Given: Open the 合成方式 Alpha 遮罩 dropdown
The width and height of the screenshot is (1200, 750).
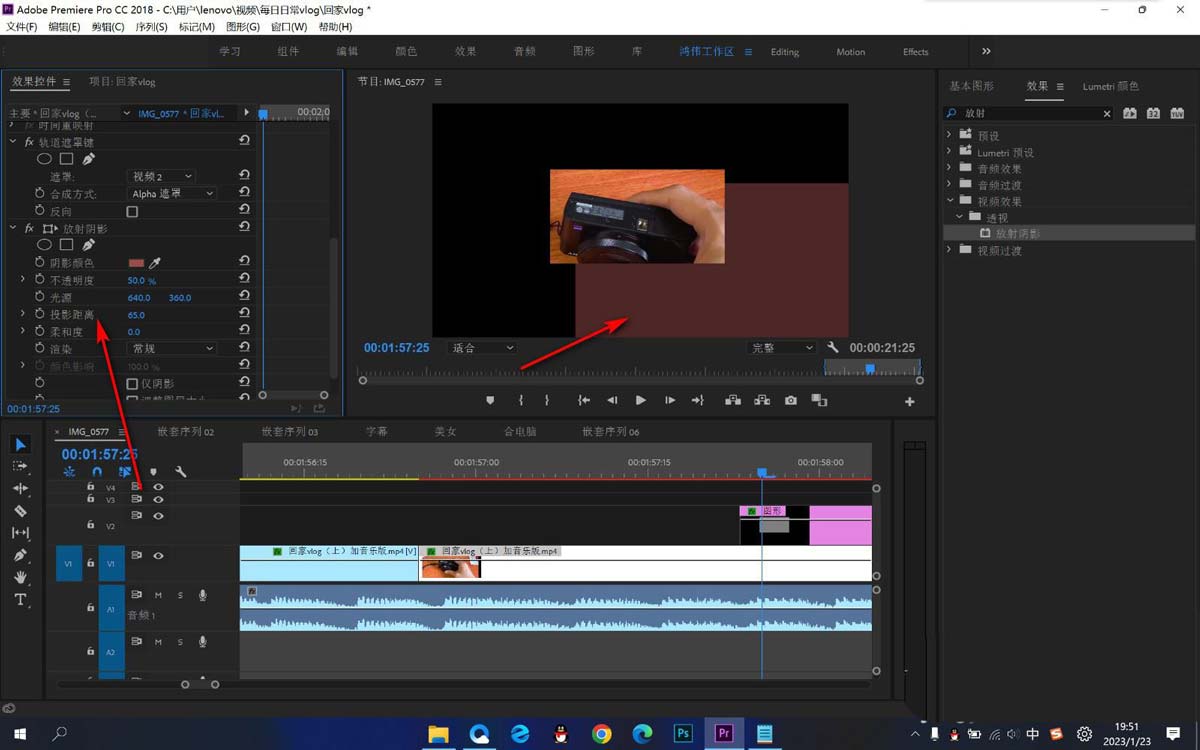Looking at the screenshot, I should 173,194.
